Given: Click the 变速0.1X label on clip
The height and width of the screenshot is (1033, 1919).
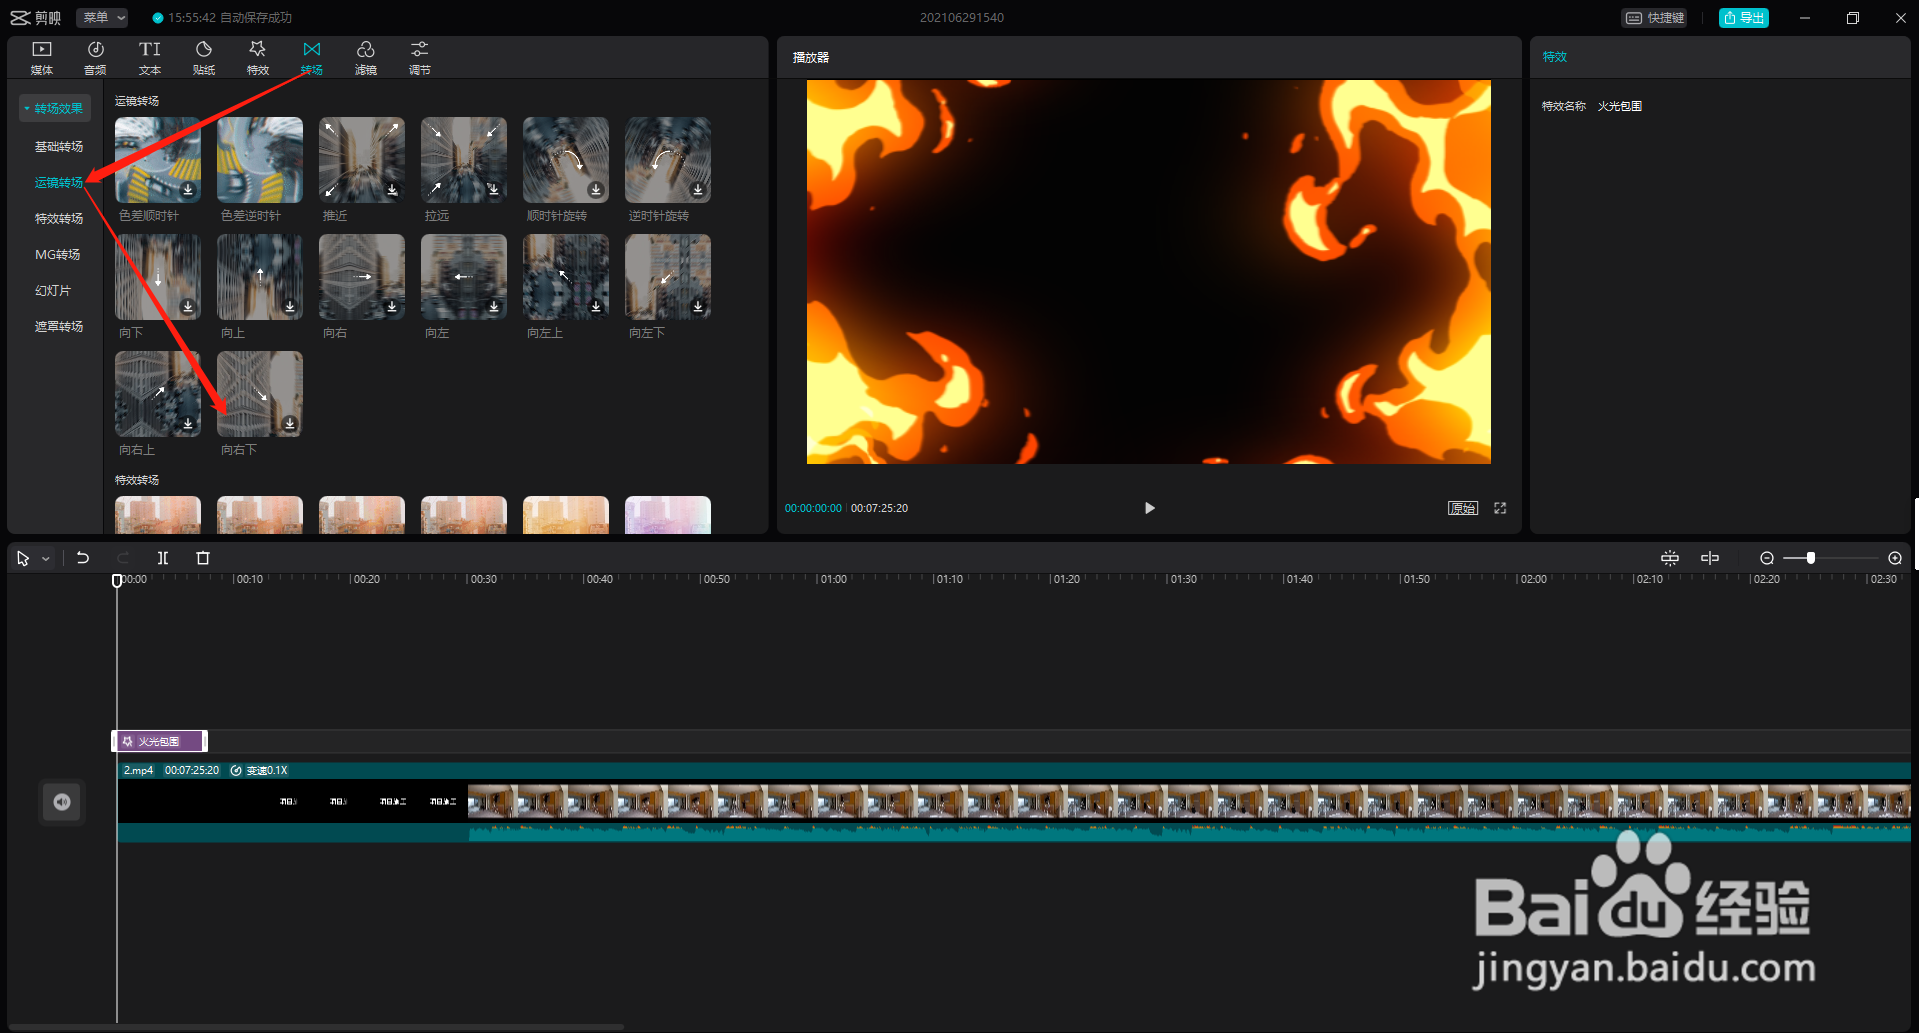Looking at the screenshot, I should click(x=267, y=770).
